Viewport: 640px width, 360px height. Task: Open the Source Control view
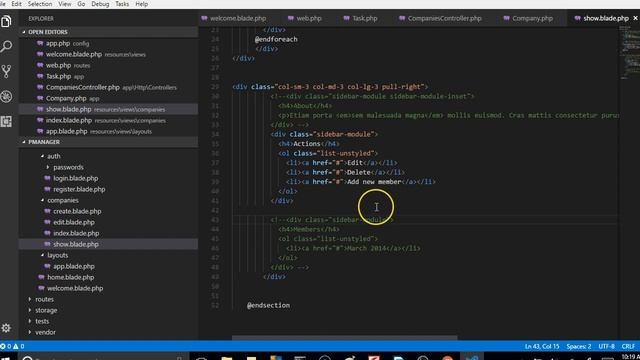pos(6,71)
